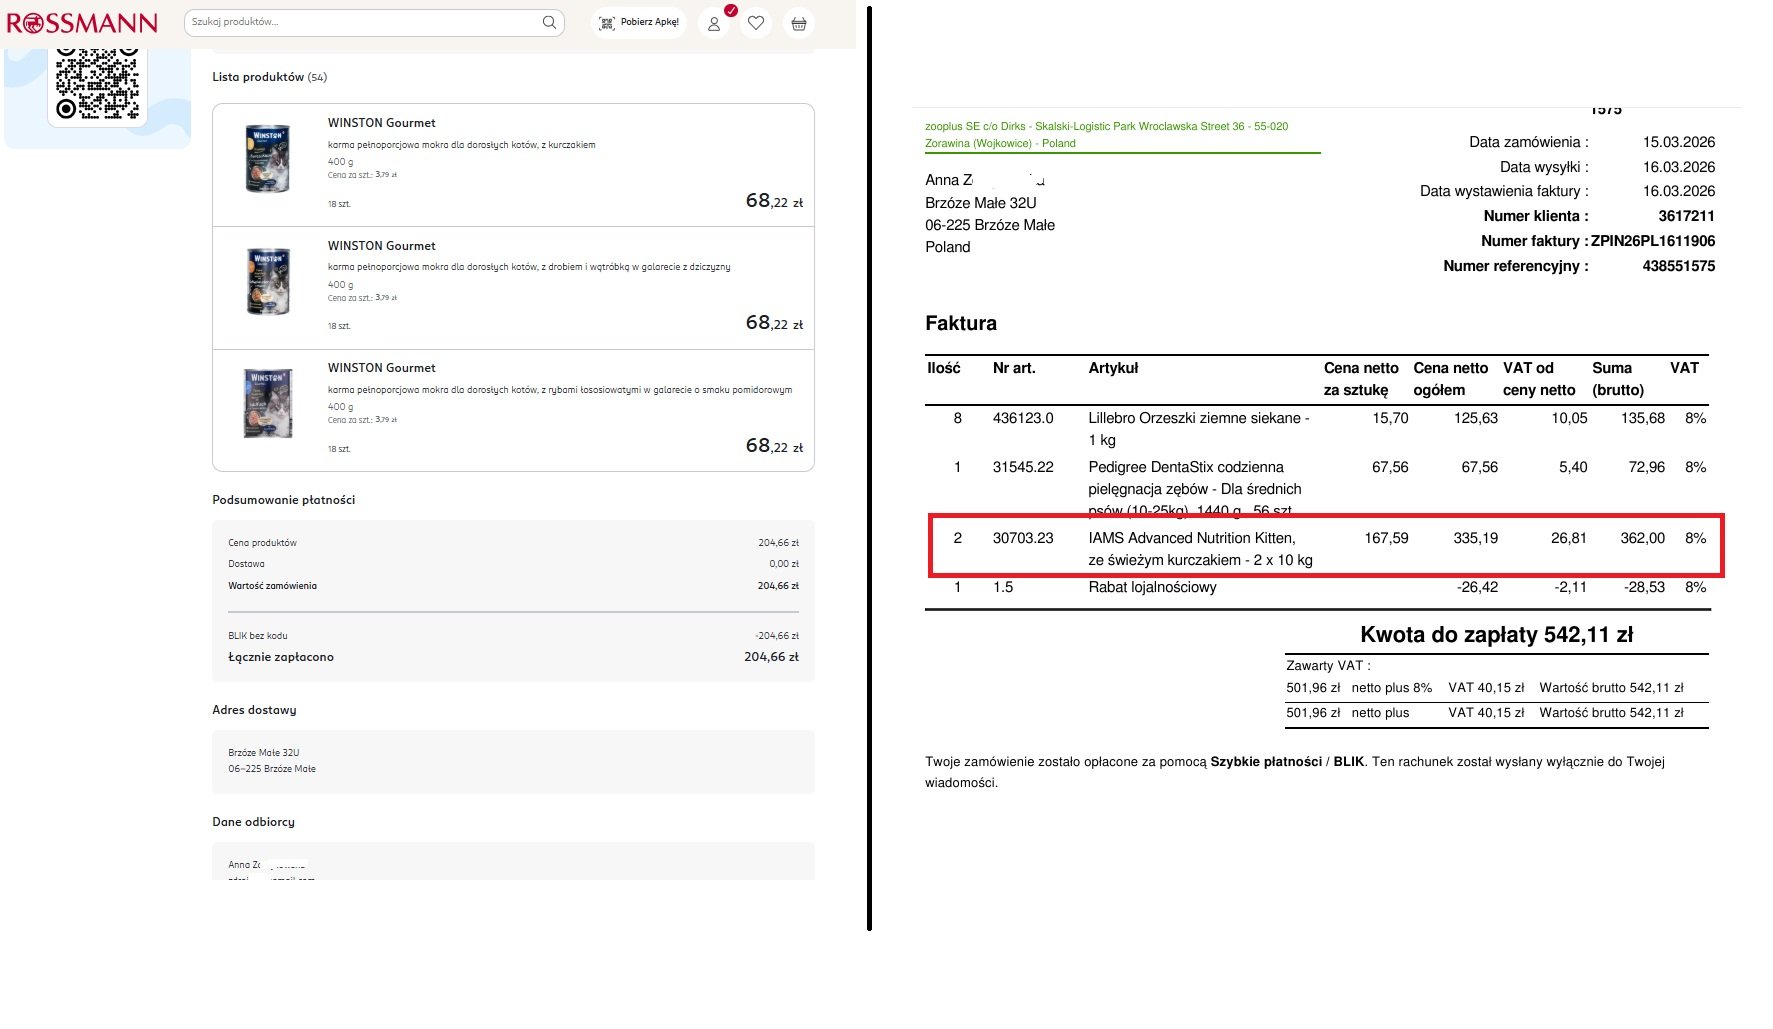Select 'Kwota do zapłaty 542,11 zł' total

[1496, 635]
